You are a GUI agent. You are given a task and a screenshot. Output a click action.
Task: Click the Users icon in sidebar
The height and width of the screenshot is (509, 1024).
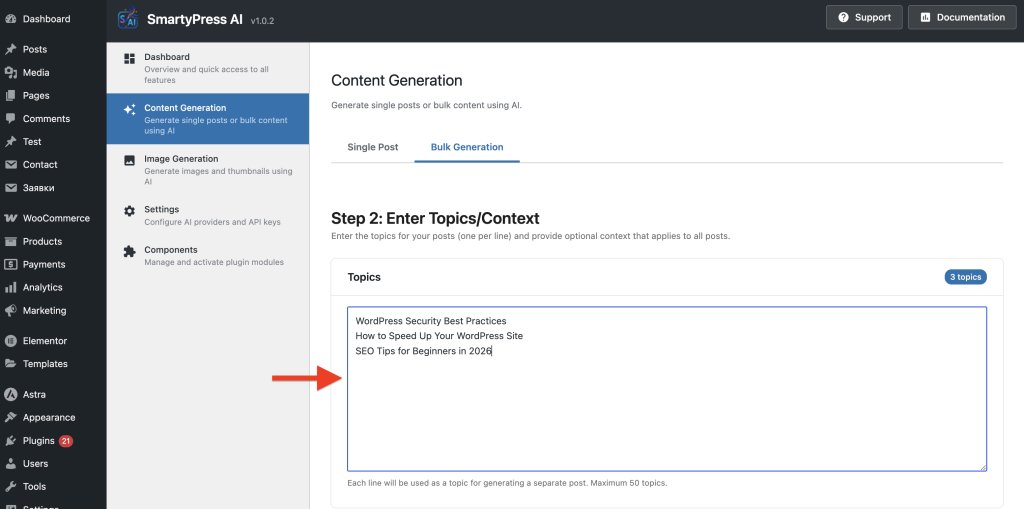[10, 464]
